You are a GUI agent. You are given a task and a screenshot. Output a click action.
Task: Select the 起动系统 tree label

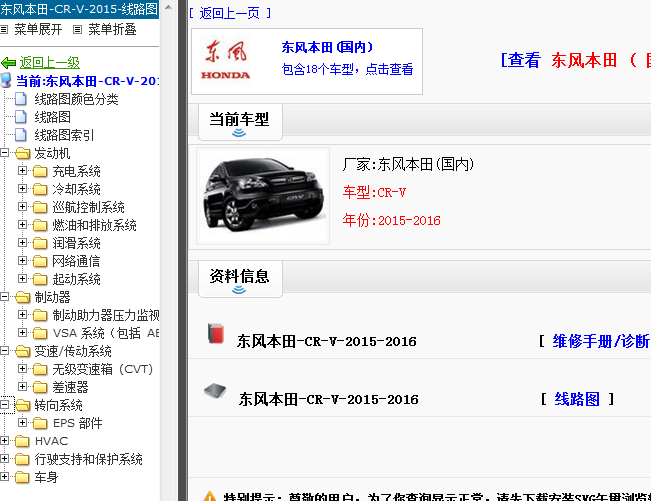[76, 279]
